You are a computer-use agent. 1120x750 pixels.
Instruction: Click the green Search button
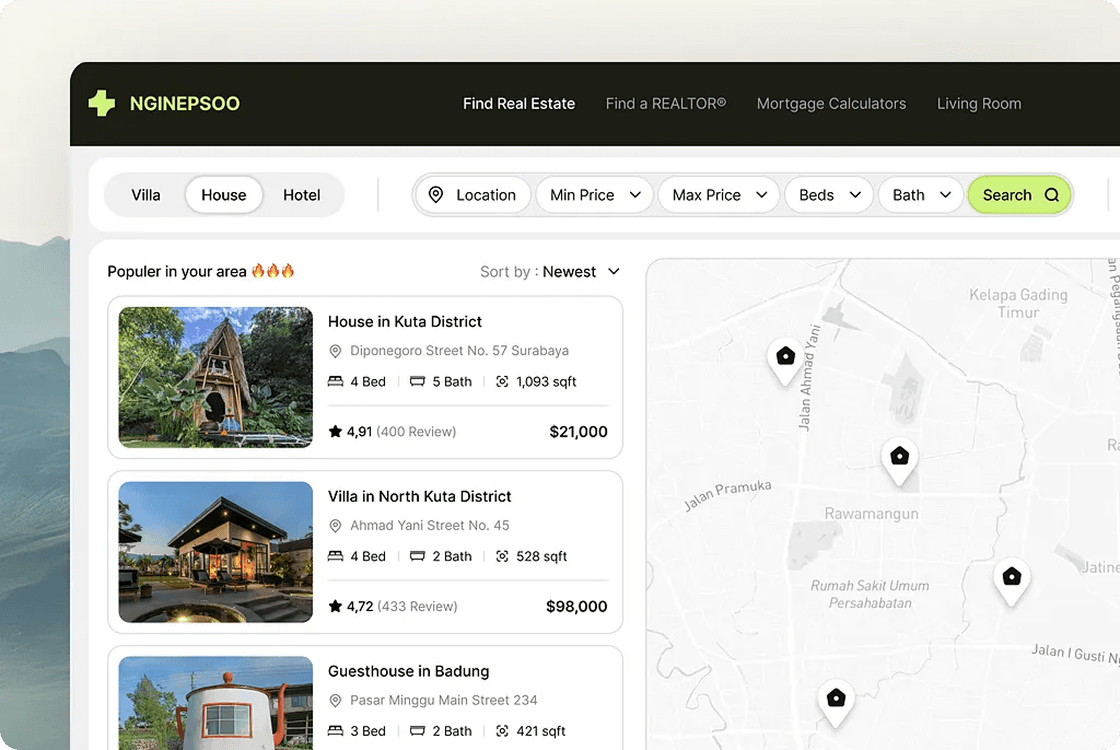point(1019,195)
